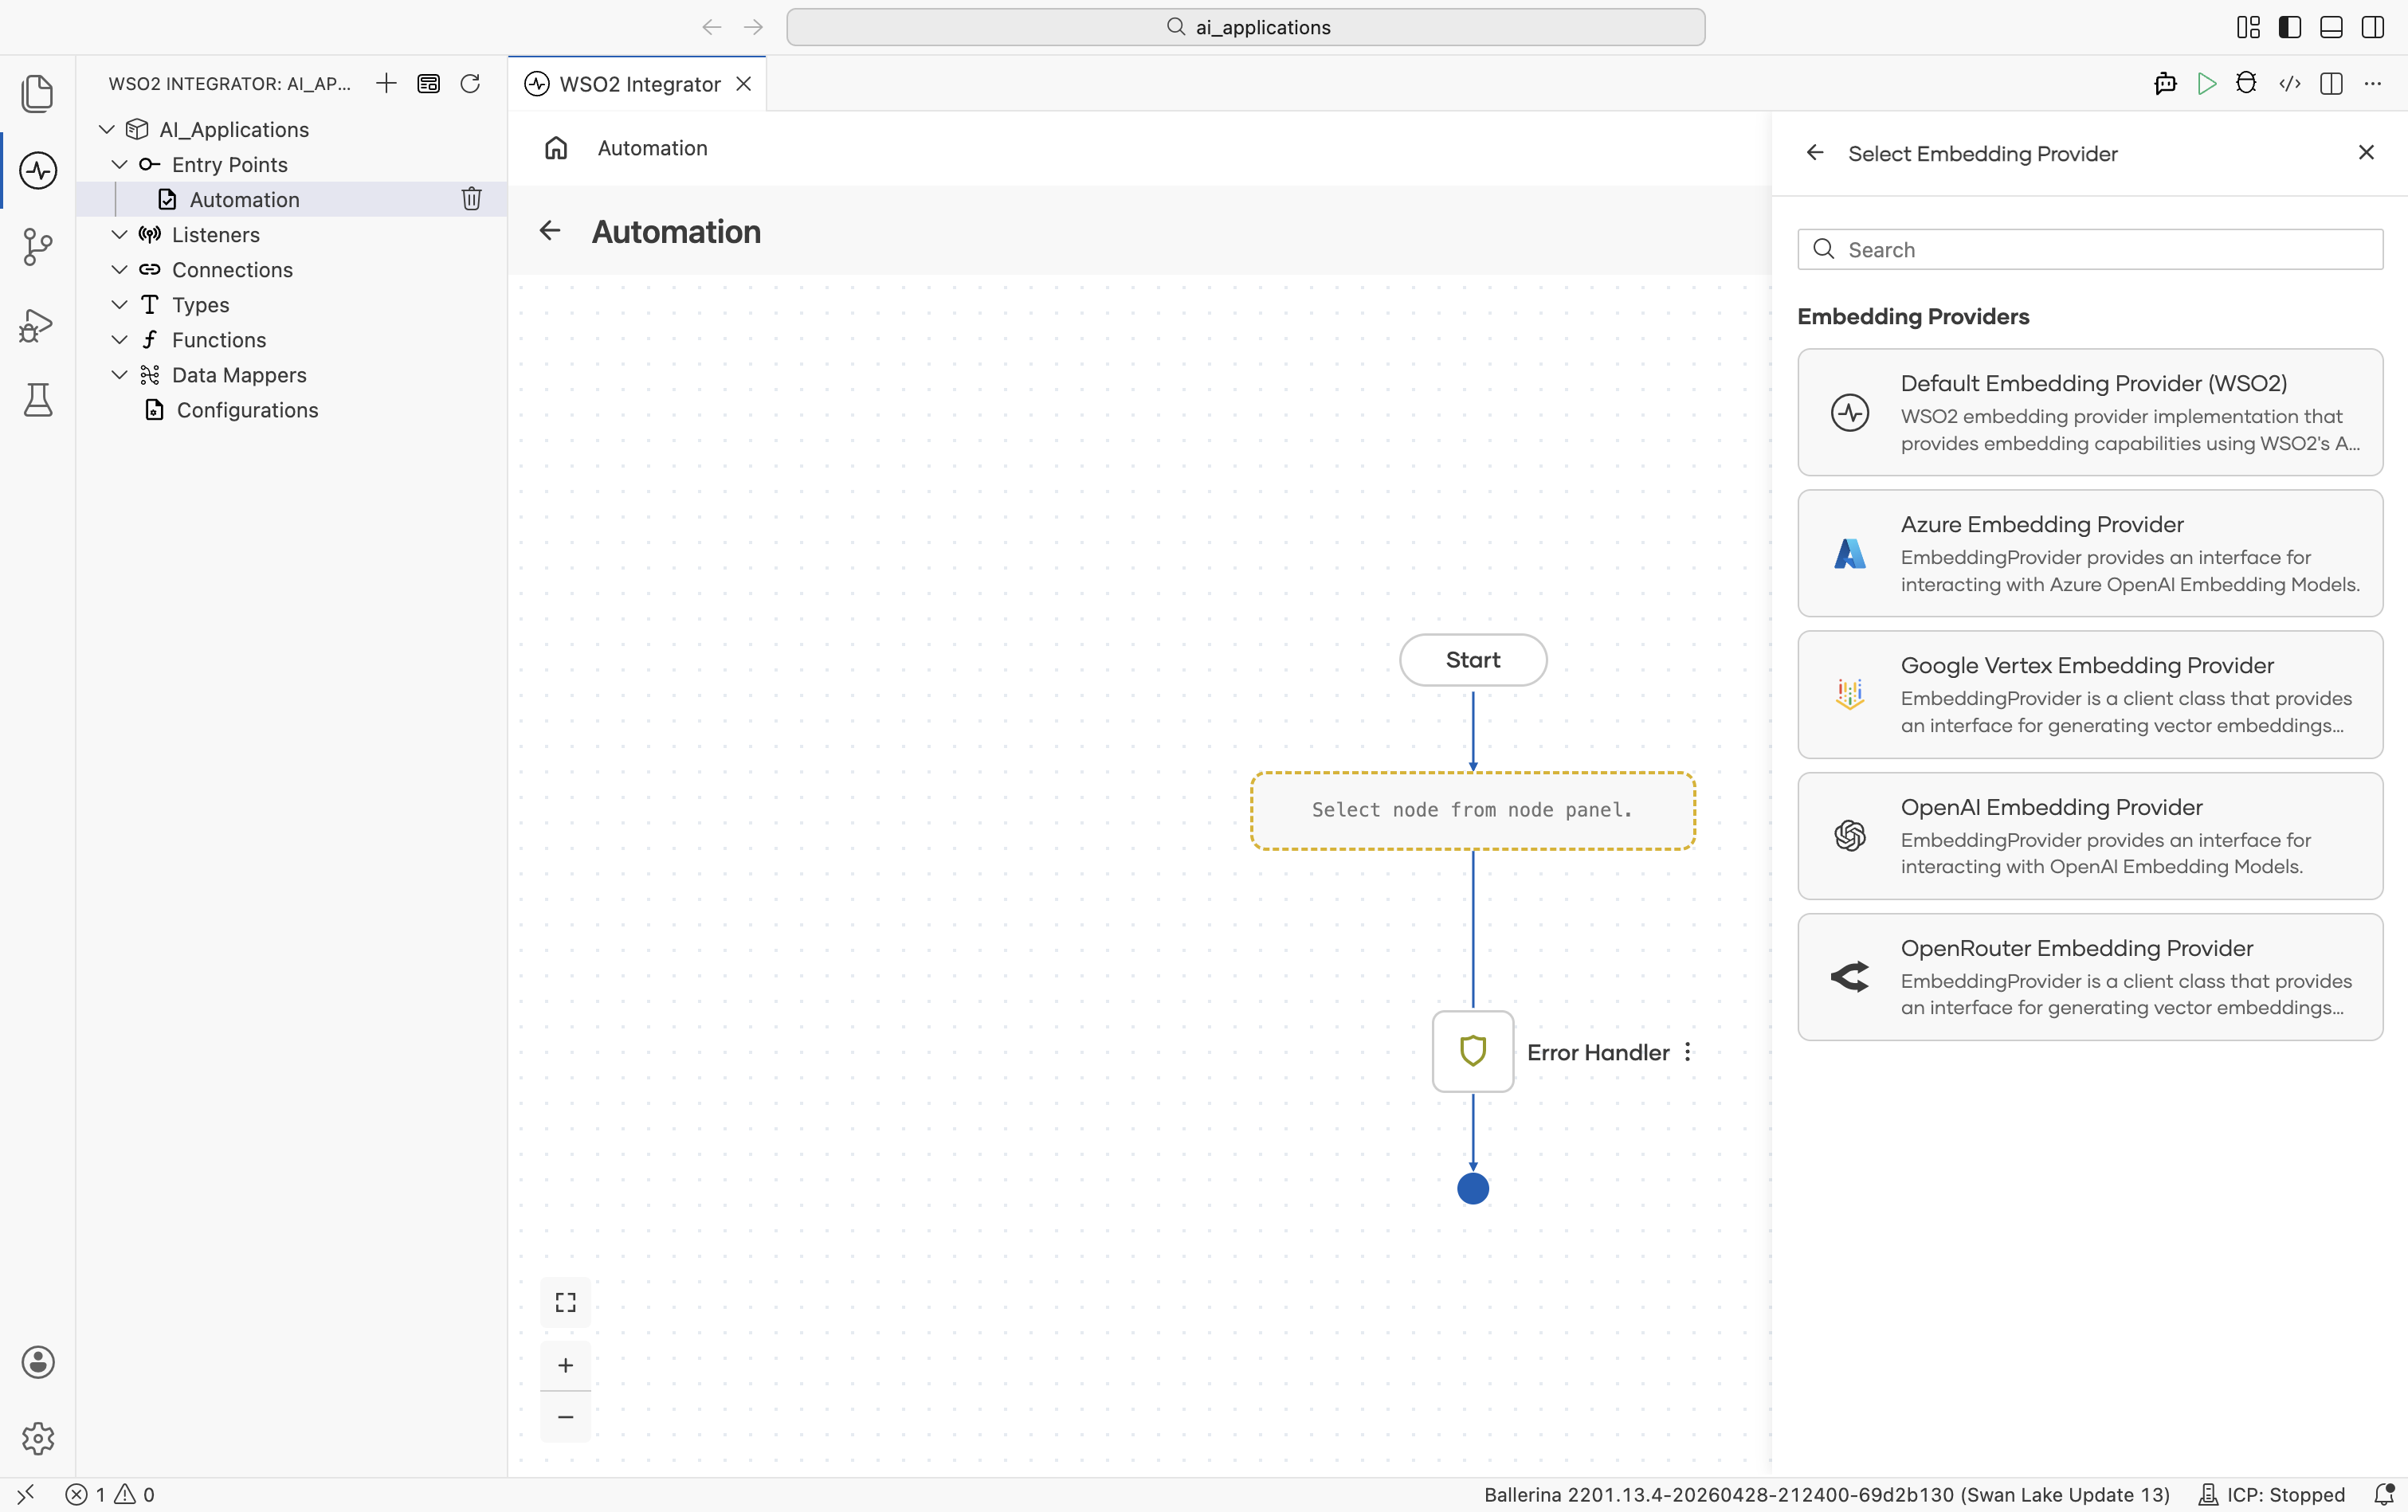The height and width of the screenshot is (1512, 2408).
Task: Choose OpenRouter Embedding Provider card
Action: tap(2090, 977)
